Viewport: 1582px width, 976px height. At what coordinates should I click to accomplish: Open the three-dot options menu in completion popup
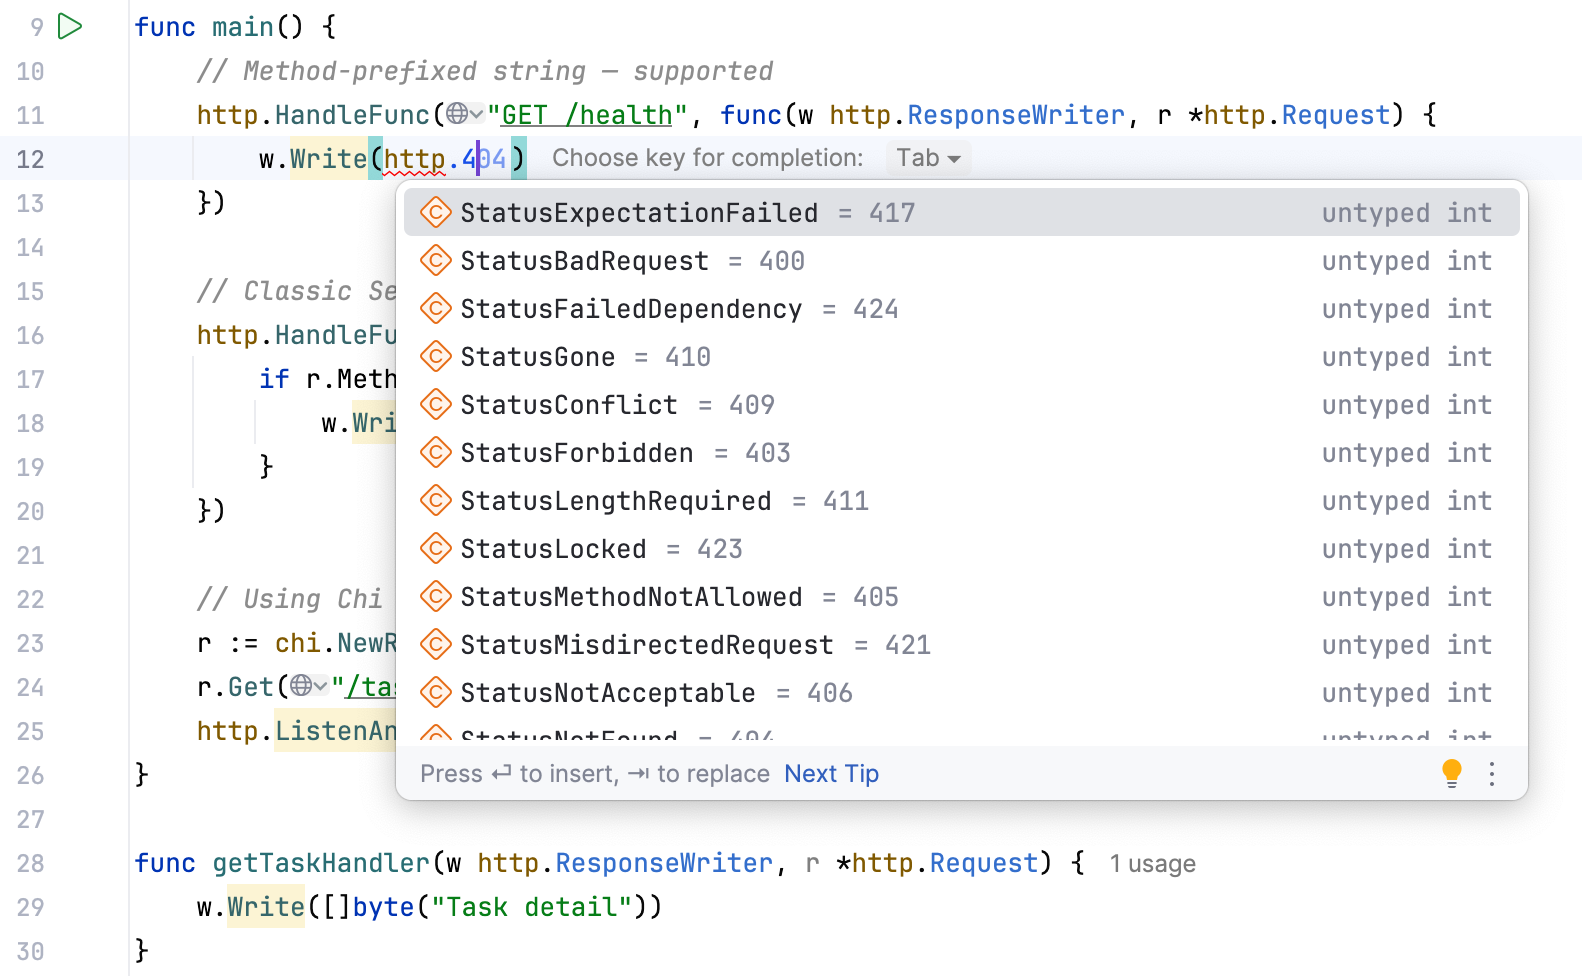[x=1492, y=773]
